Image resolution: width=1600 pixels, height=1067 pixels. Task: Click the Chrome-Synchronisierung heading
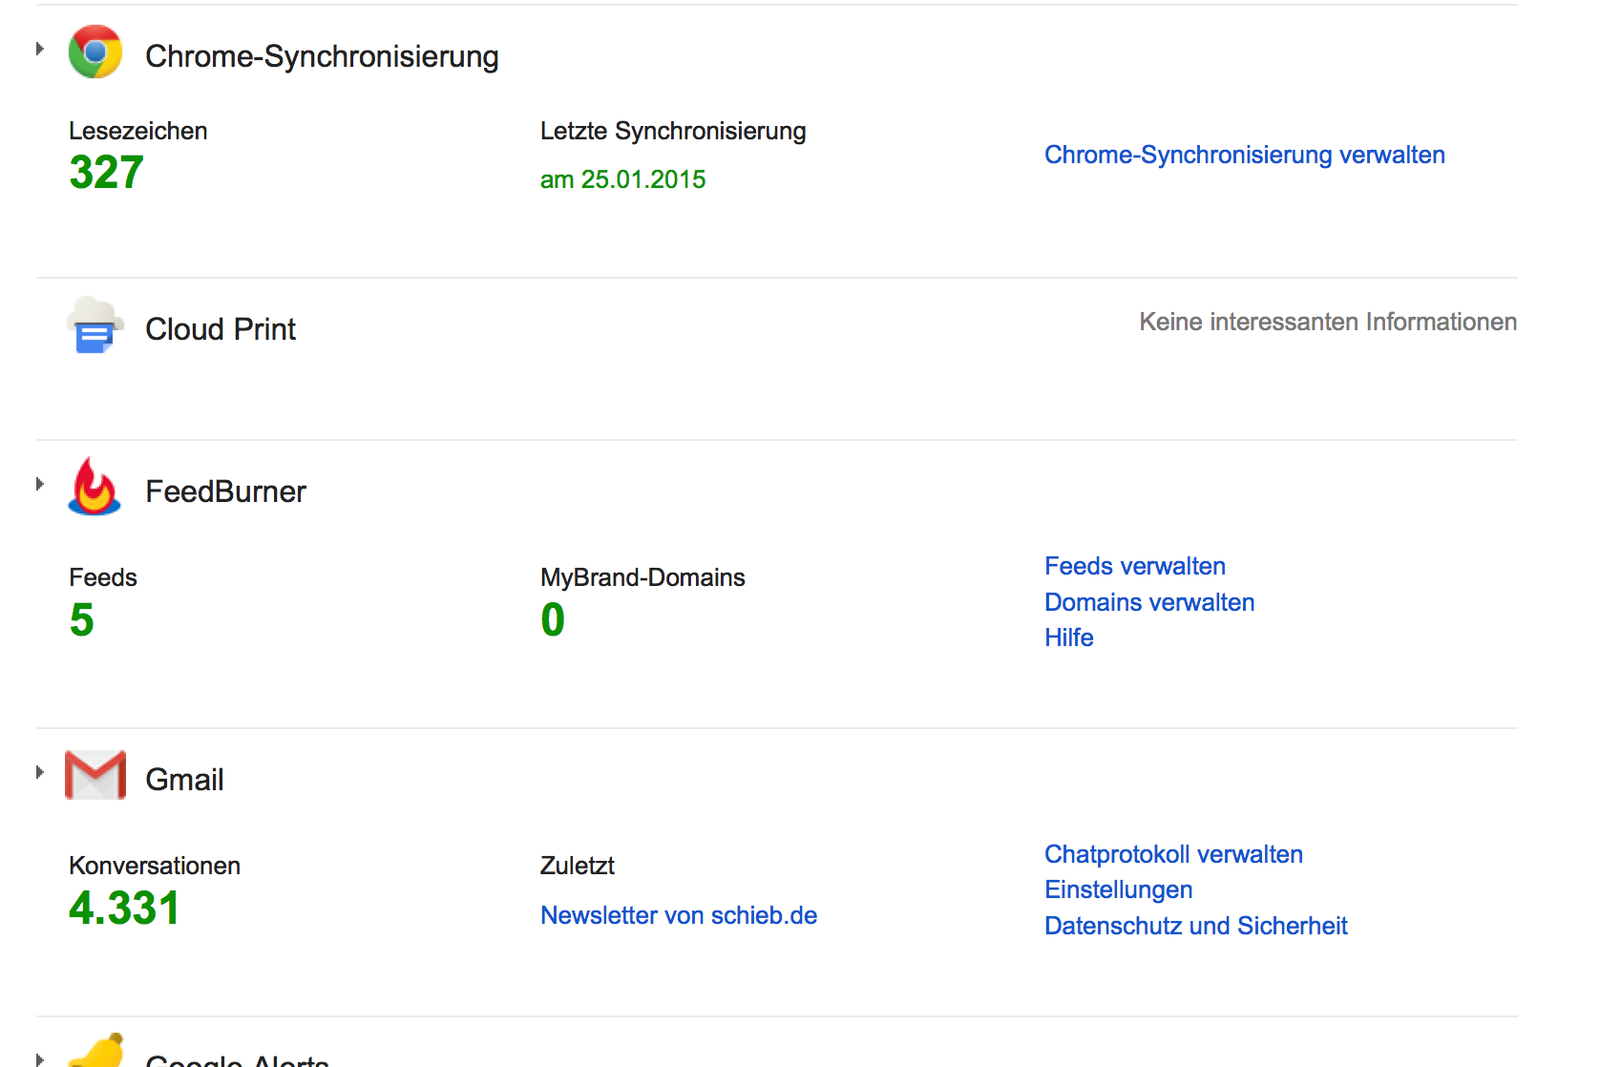(x=321, y=57)
